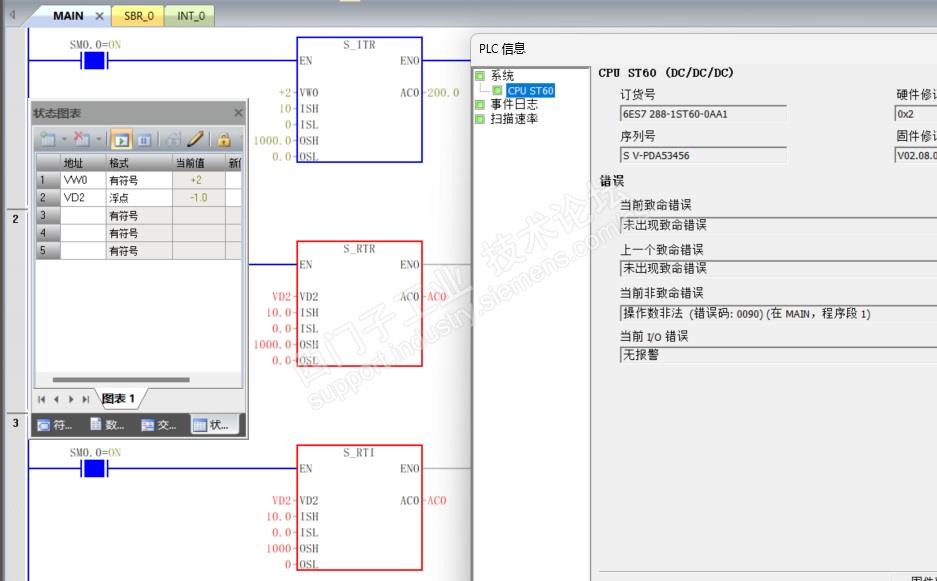Click the 地址 column header
This screenshot has width=937, height=581.
(82, 163)
